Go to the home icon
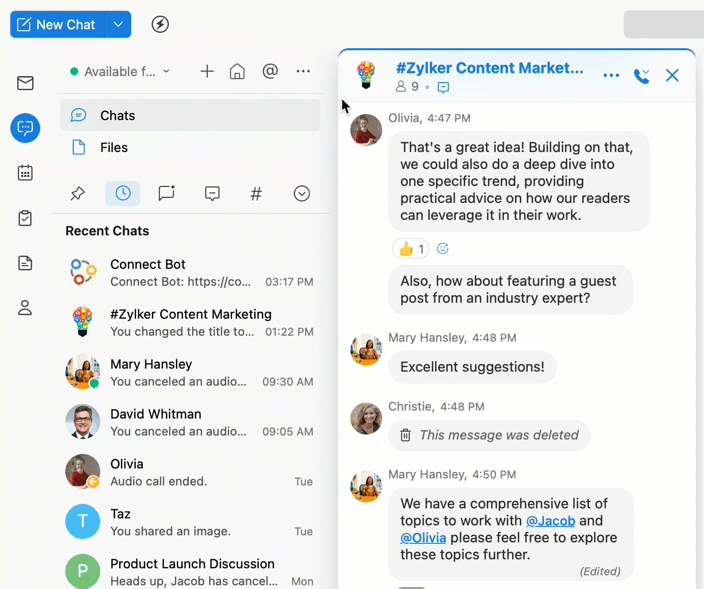This screenshot has width=704, height=589. tap(237, 71)
